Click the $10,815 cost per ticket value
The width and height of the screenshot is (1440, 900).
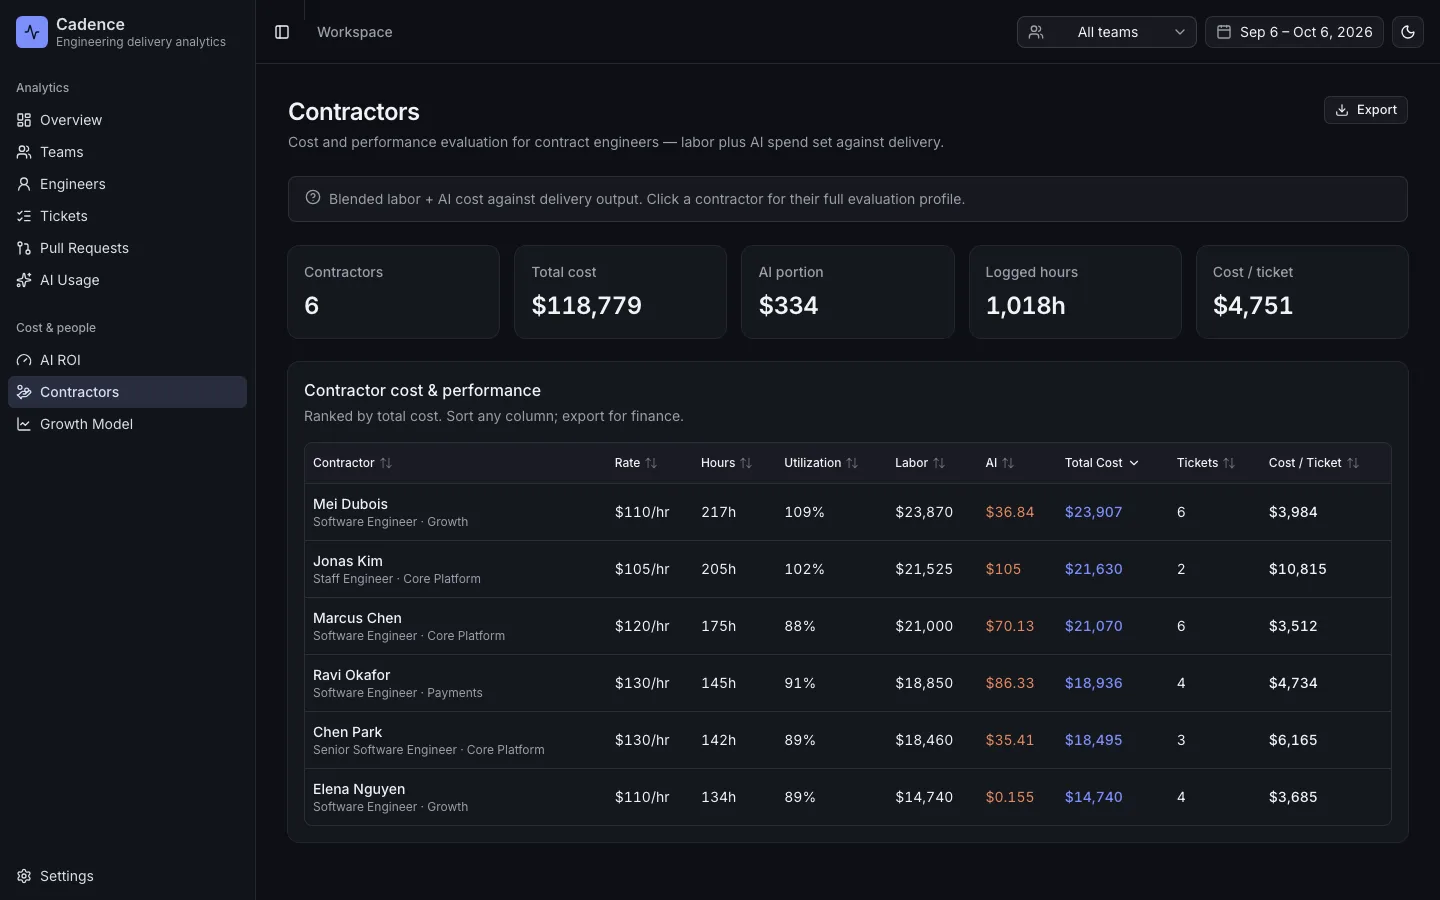click(x=1297, y=569)
